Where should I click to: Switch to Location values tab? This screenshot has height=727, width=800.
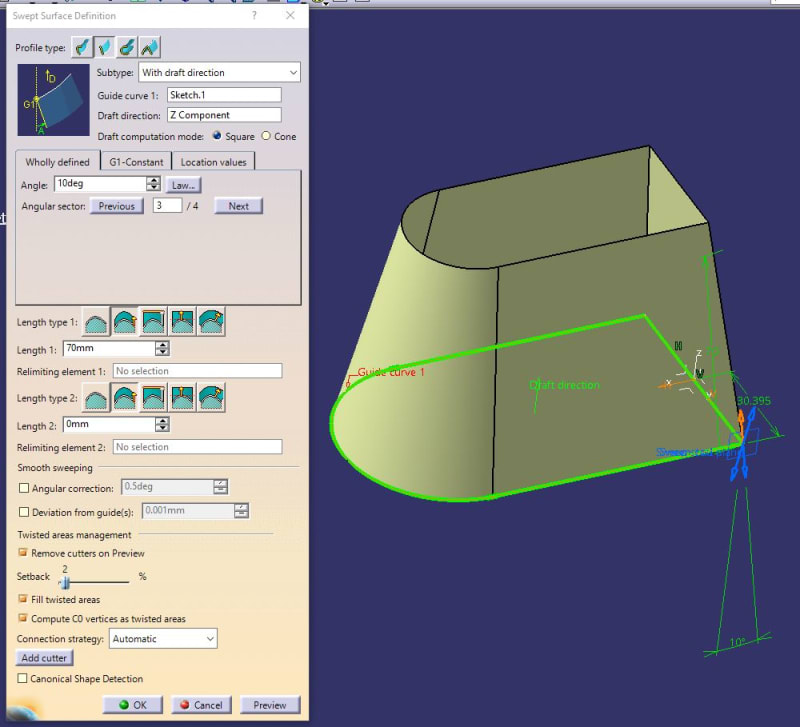213,162
